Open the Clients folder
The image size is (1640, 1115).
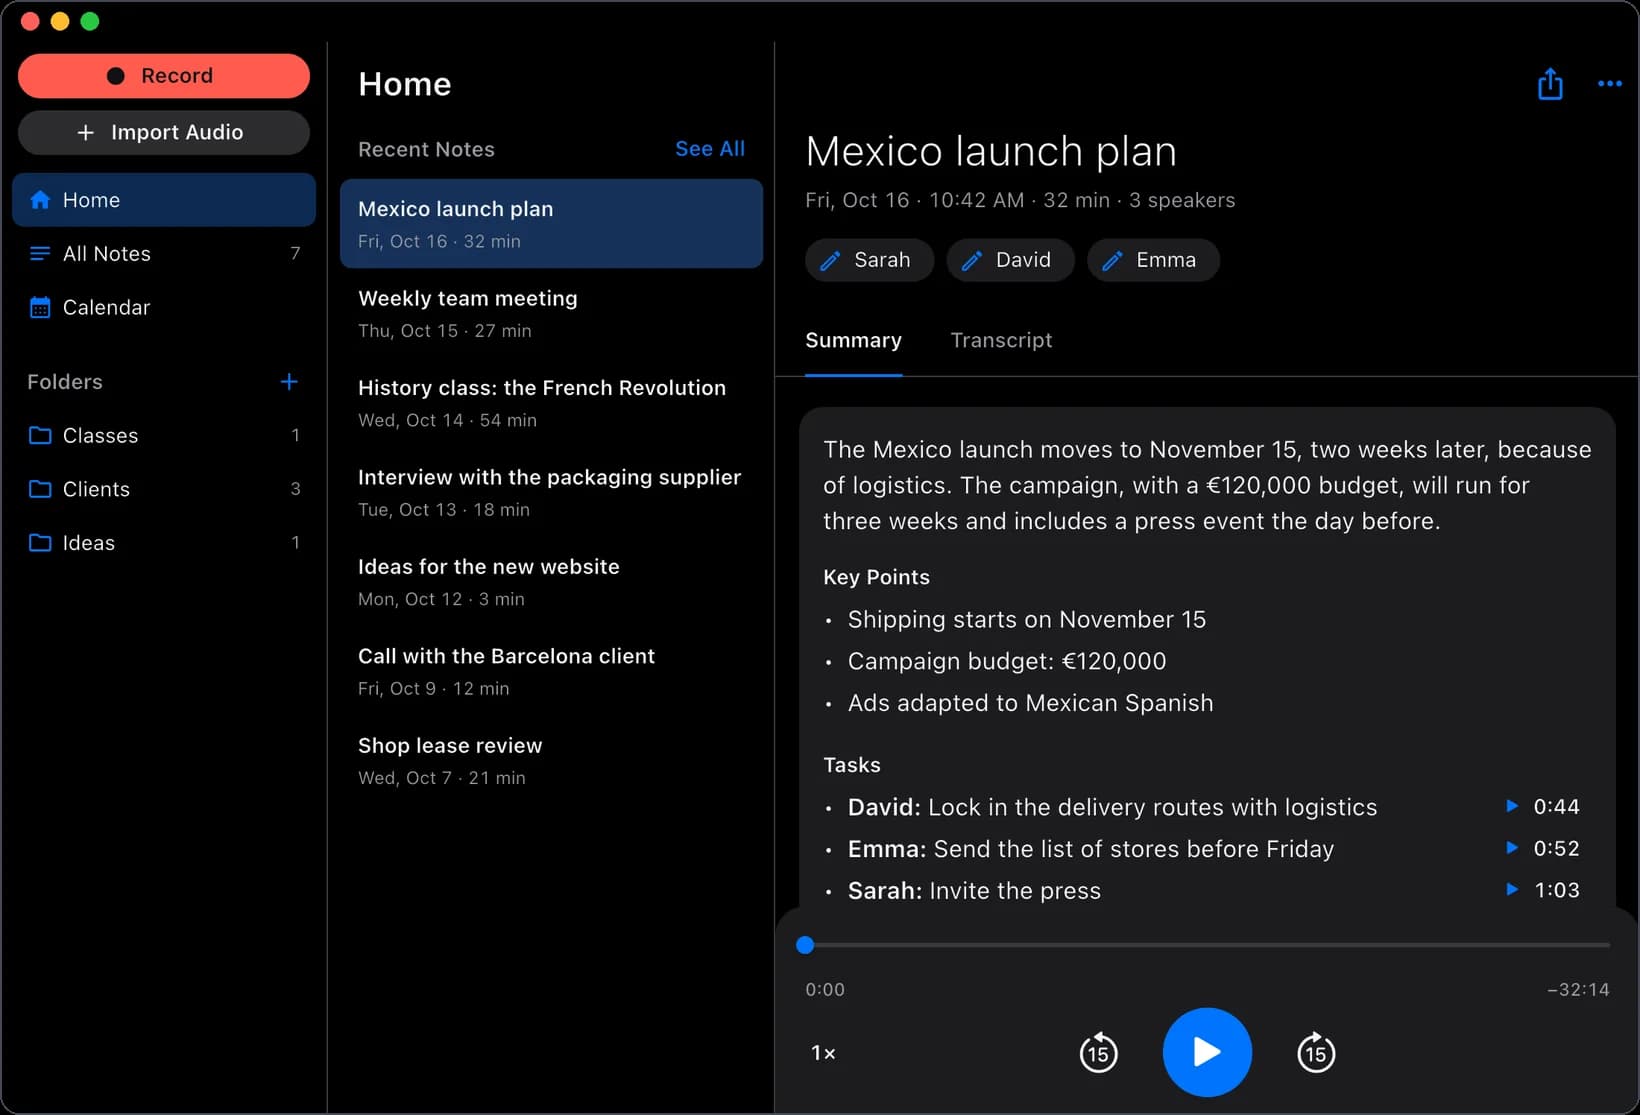coord(164,489)
